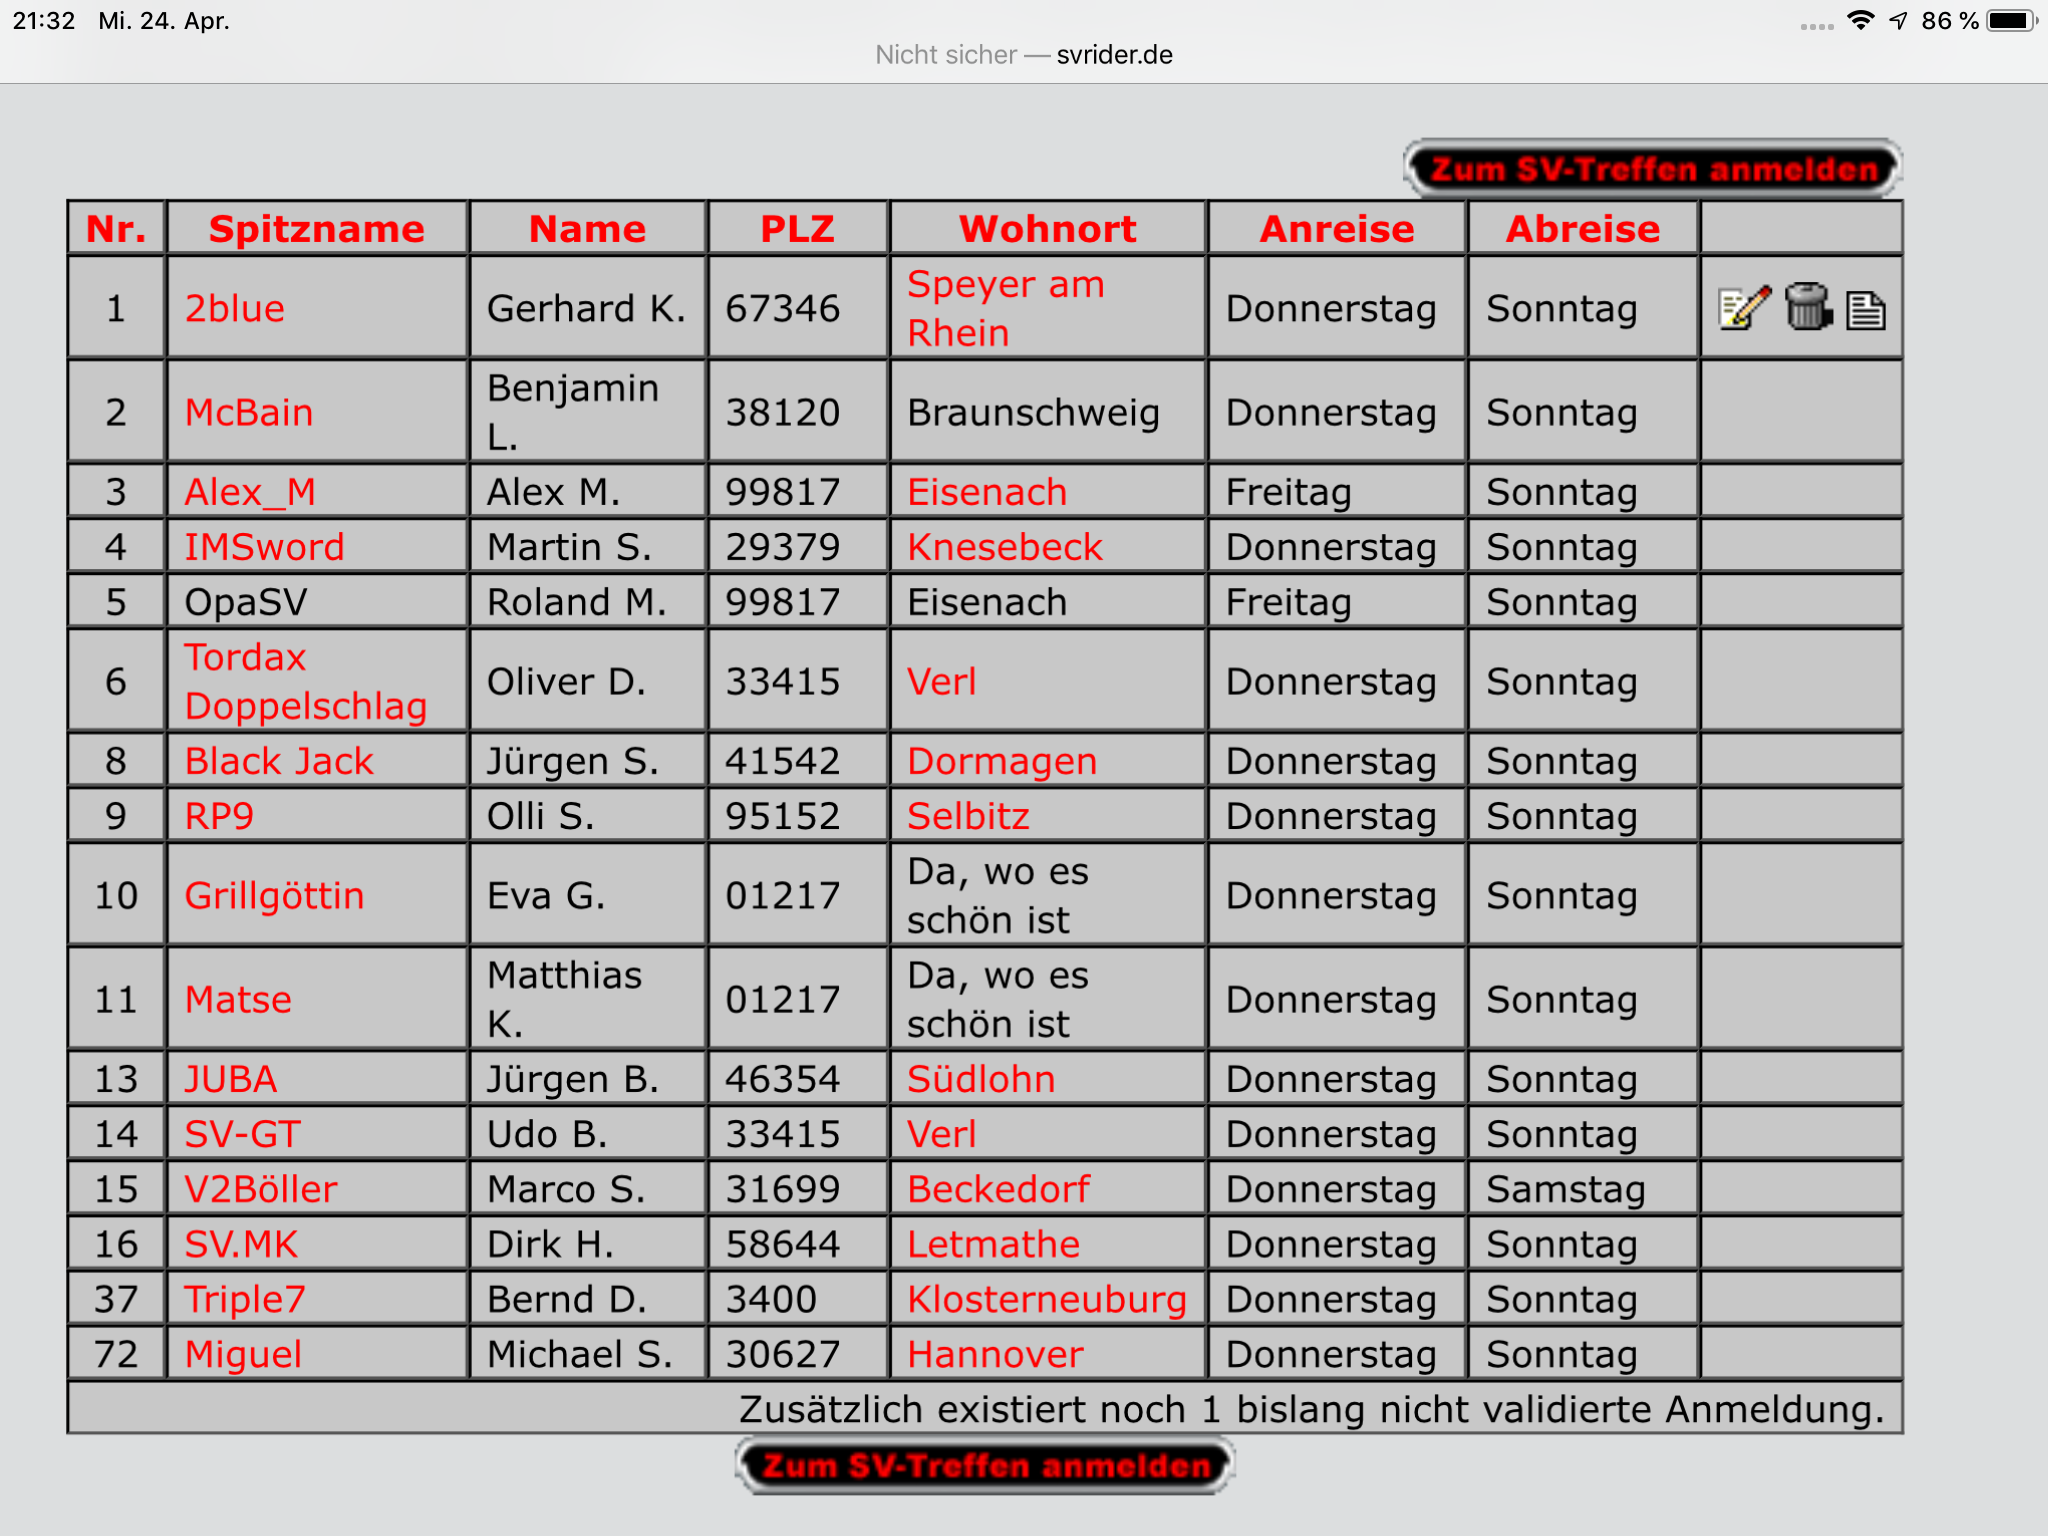Click the edit pencil icon for 2blue
Screen dimensions: 2048x1536
(x=1744, y=308)
